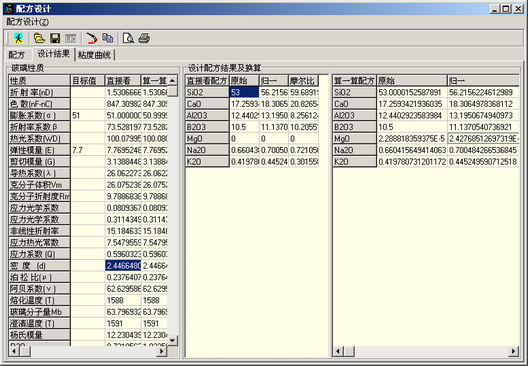
Task: Click the red-tipped curve tool icon
Action: pos(91,38)
